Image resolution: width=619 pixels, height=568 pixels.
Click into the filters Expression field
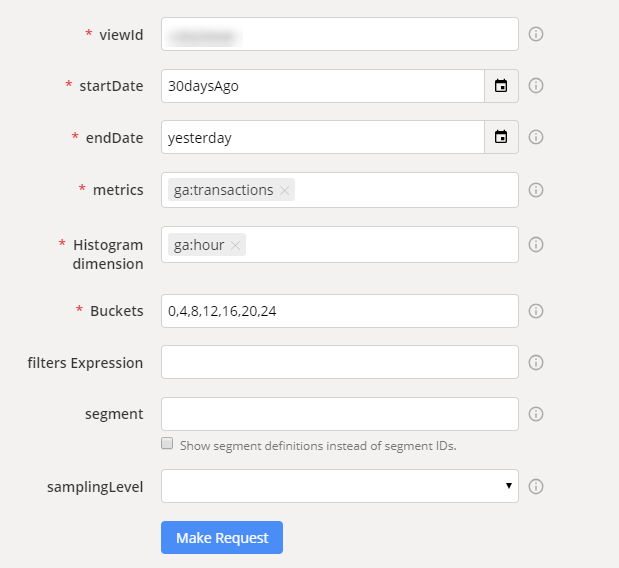[339, 362]
